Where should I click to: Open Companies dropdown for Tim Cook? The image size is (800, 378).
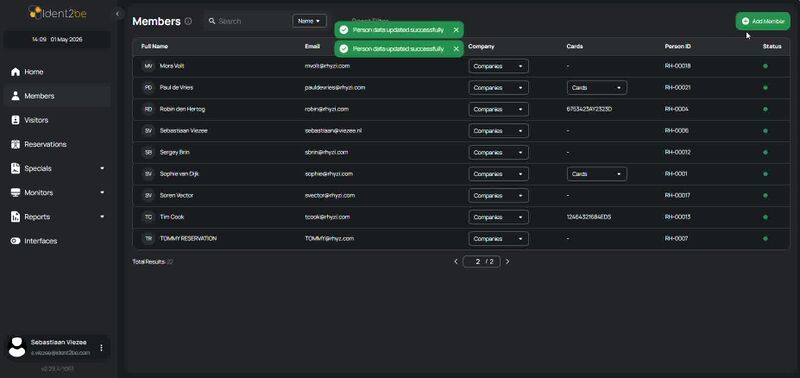point(498,217)
